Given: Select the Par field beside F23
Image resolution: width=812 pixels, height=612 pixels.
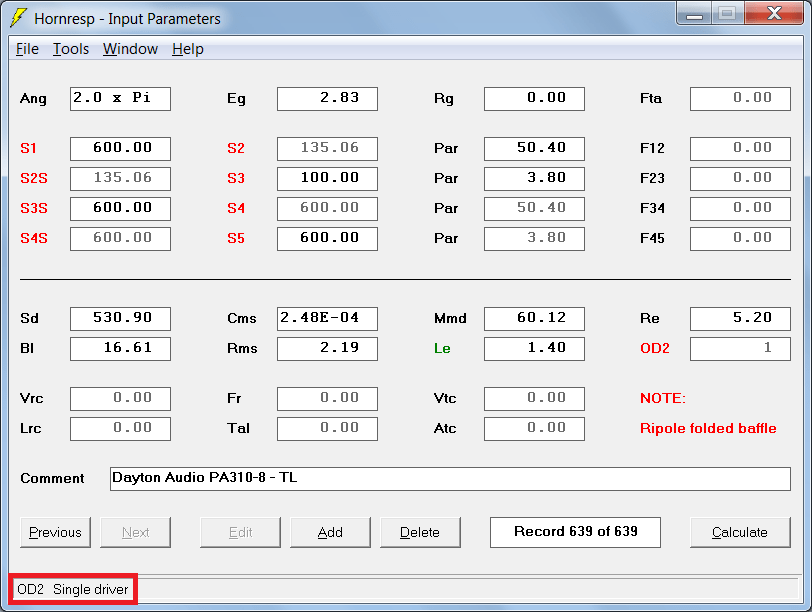Looking at the screenshot, I should pos(534,179).
